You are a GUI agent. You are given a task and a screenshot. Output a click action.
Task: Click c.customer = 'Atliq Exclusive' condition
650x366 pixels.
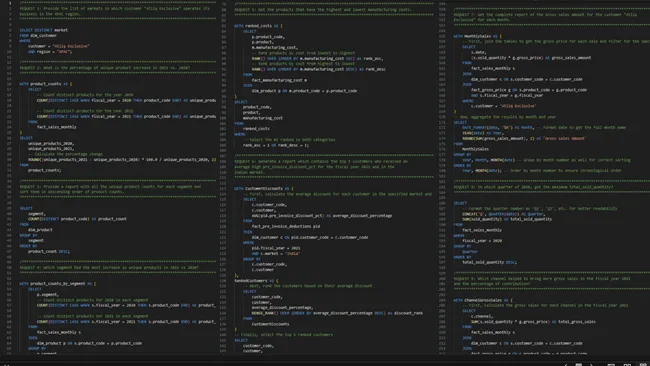[504, 106]
